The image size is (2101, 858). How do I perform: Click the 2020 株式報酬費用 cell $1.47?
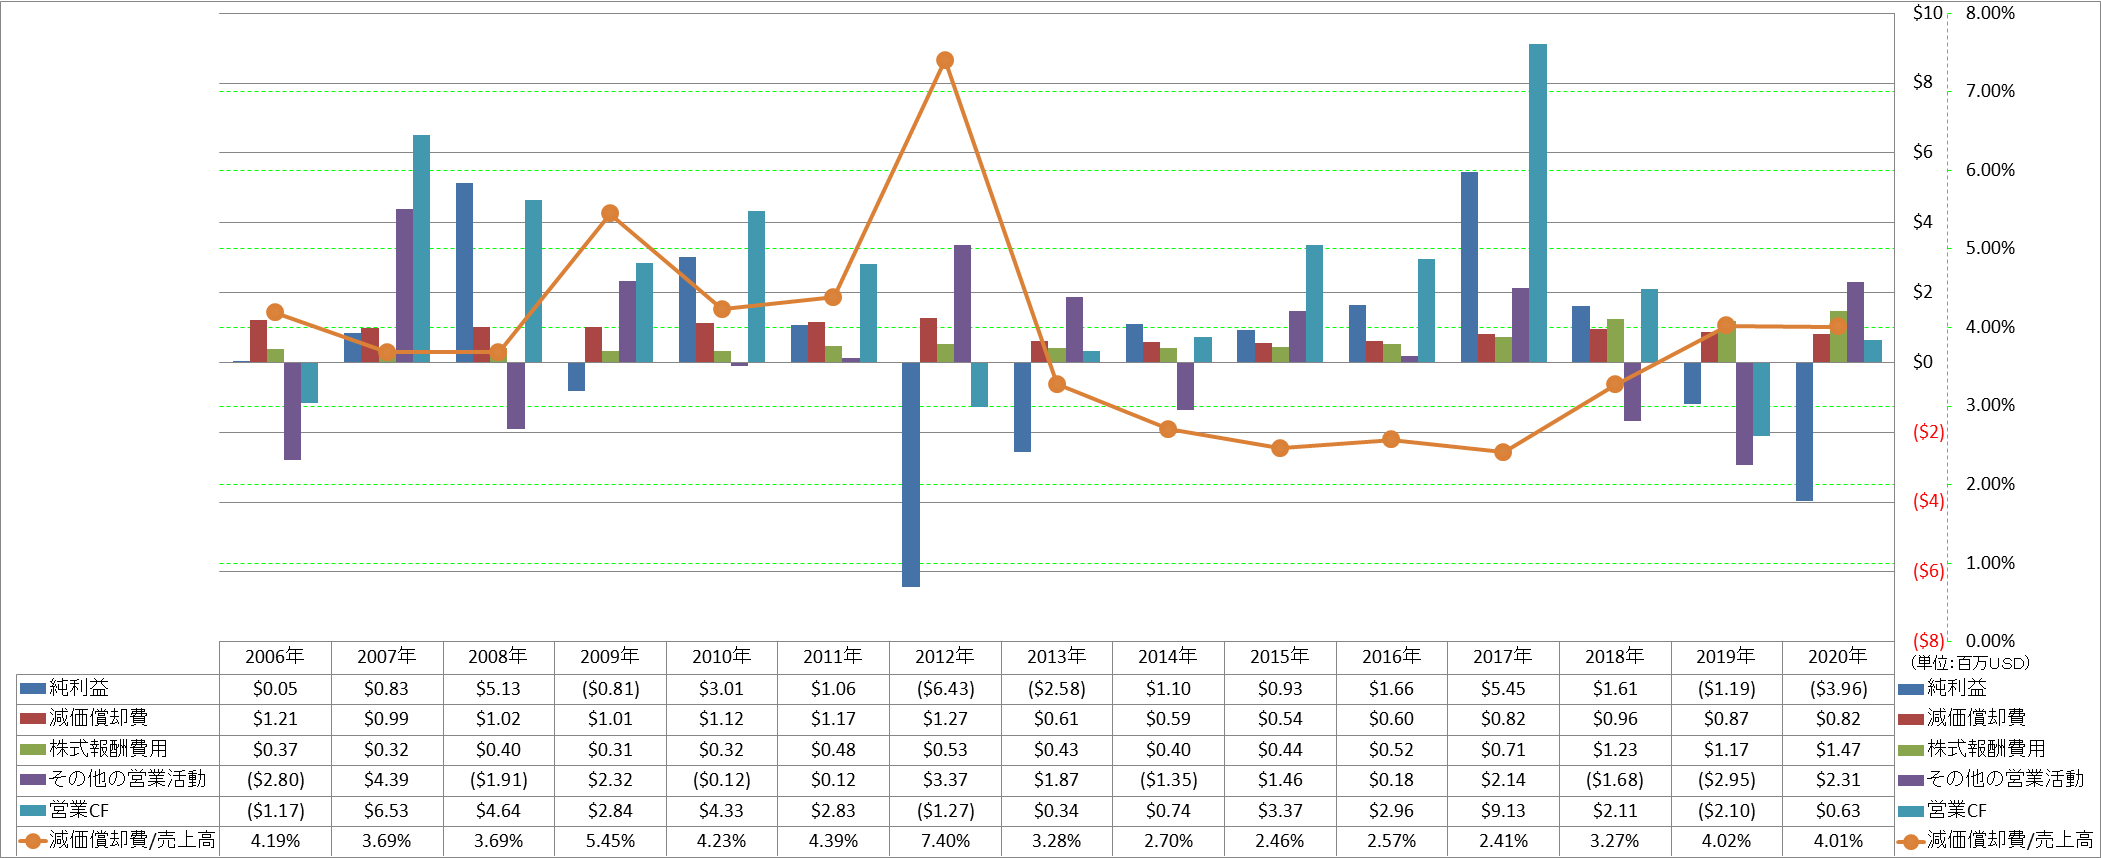(1838, 750)
